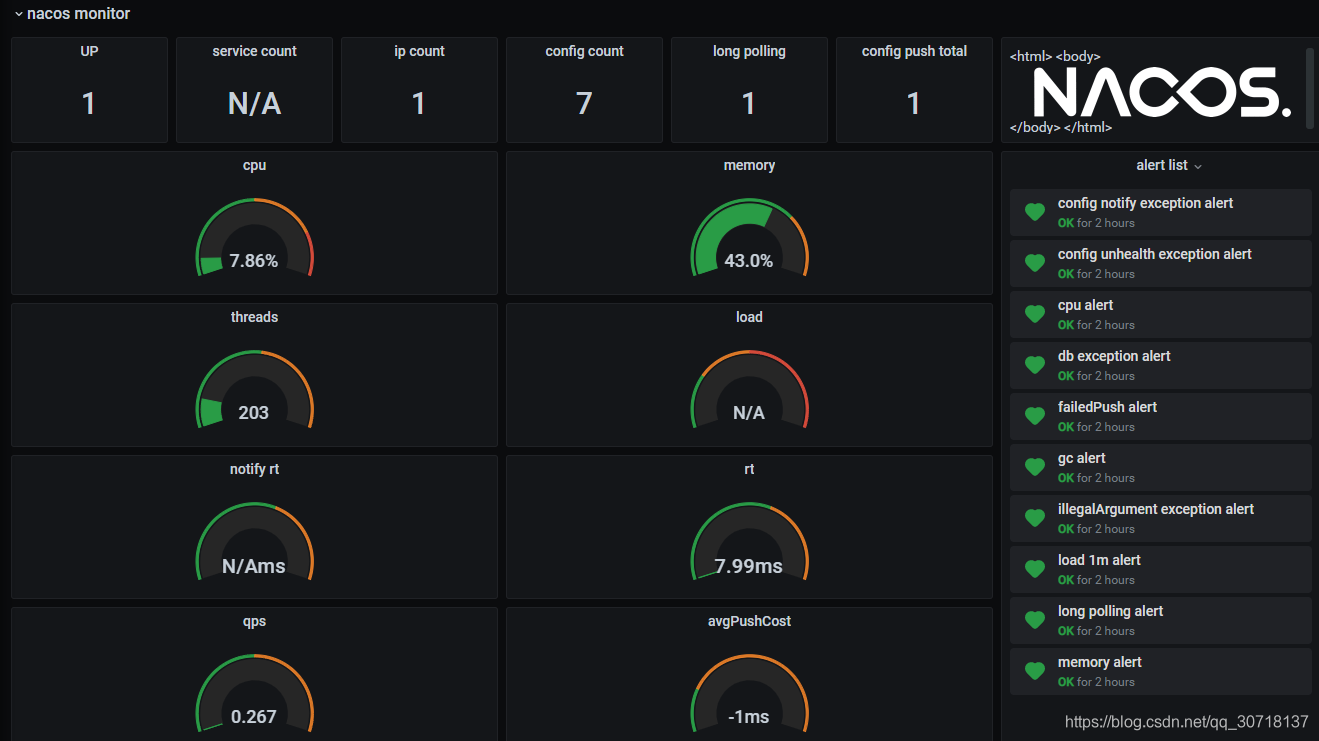The width and height of the screenshot is (1319, 741).
Task: Click the long polling value 1
Action: [x=749, y=103]
